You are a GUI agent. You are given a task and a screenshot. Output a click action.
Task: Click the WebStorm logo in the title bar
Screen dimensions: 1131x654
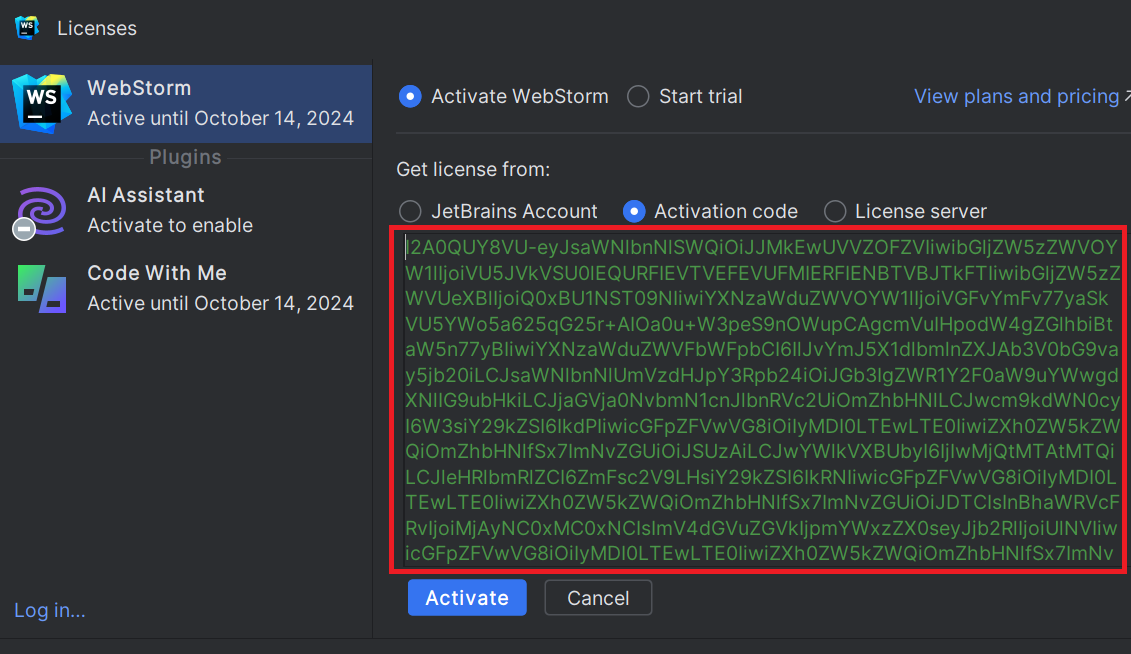(x=25, y=28)
